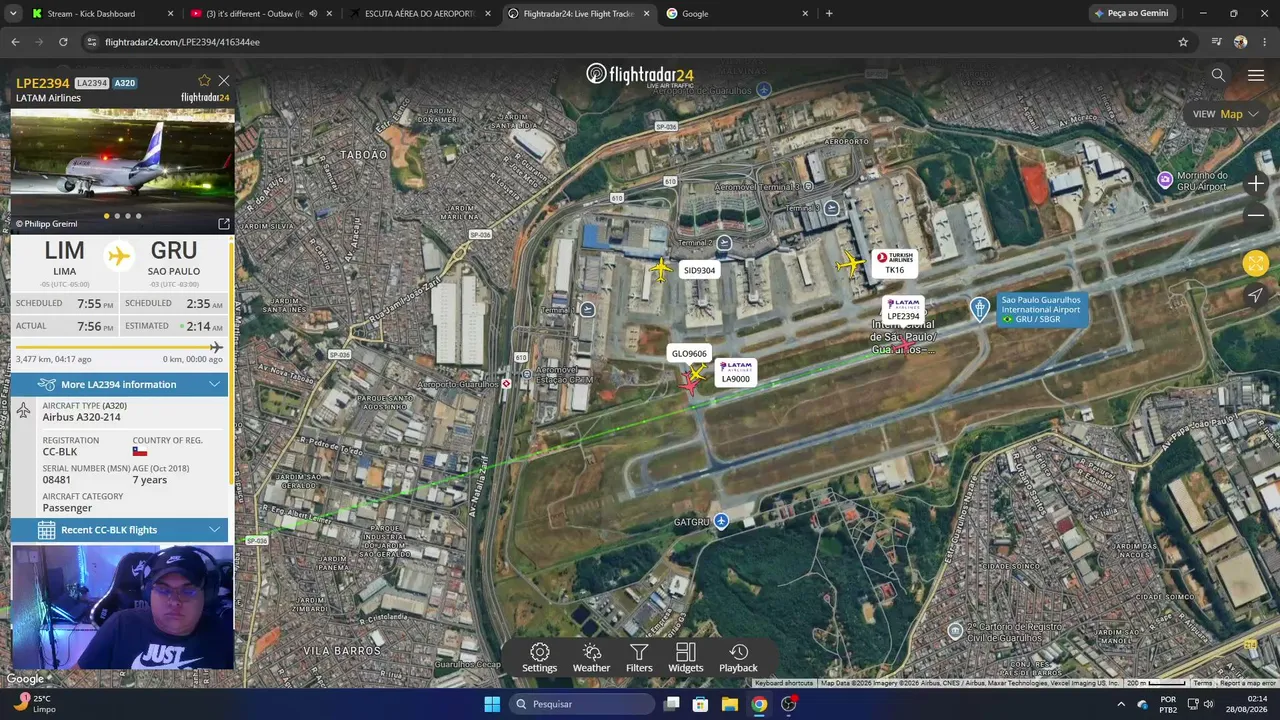The image size is (1280, 720).
Task: Open the Windows Start menu
Action: [x=492, y=704]
